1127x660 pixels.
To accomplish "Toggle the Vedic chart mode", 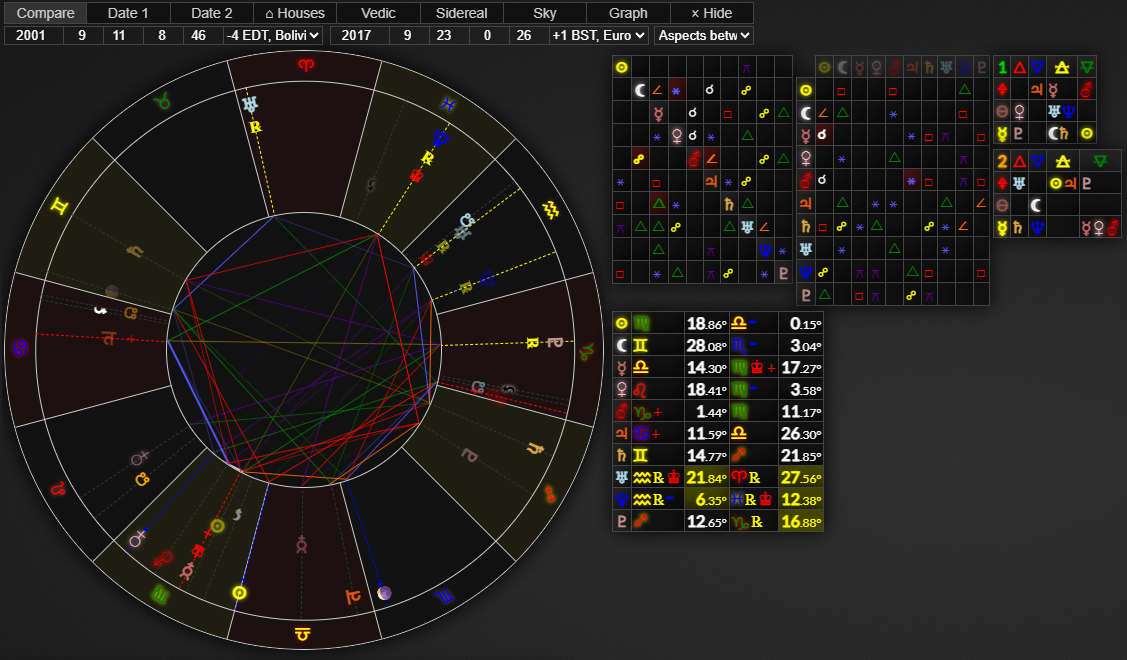I will 378,13.
